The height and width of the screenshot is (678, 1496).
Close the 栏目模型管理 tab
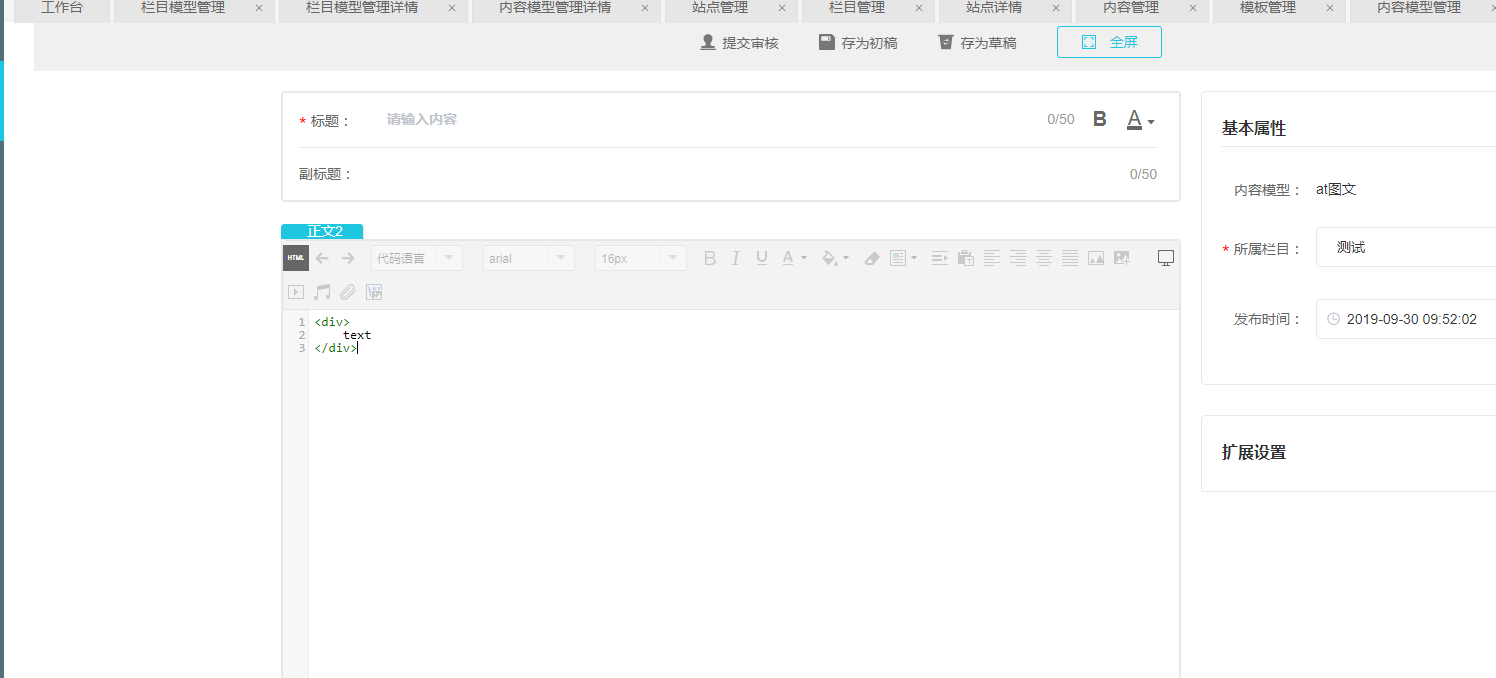pos(259,8)
